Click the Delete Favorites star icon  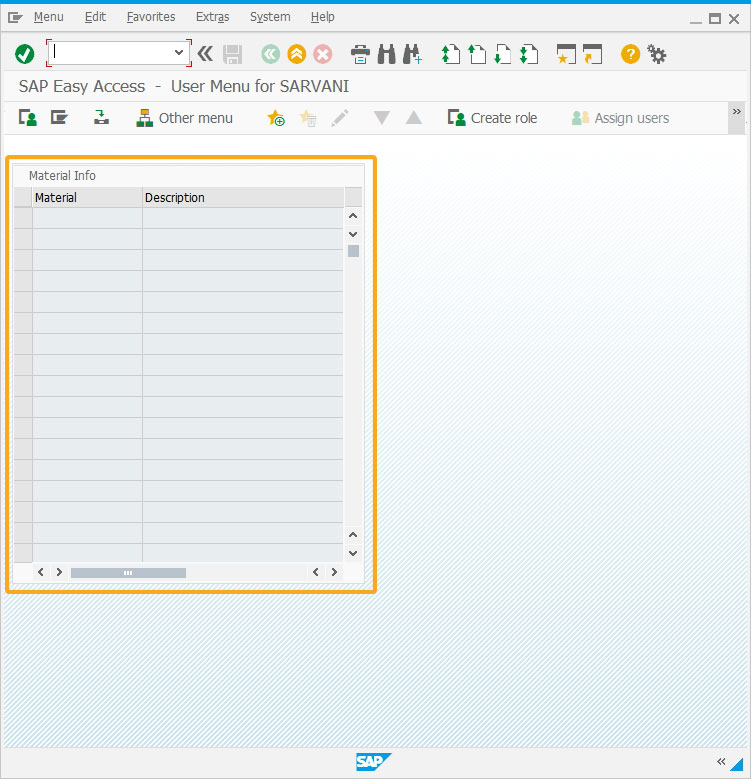(307, 118)
